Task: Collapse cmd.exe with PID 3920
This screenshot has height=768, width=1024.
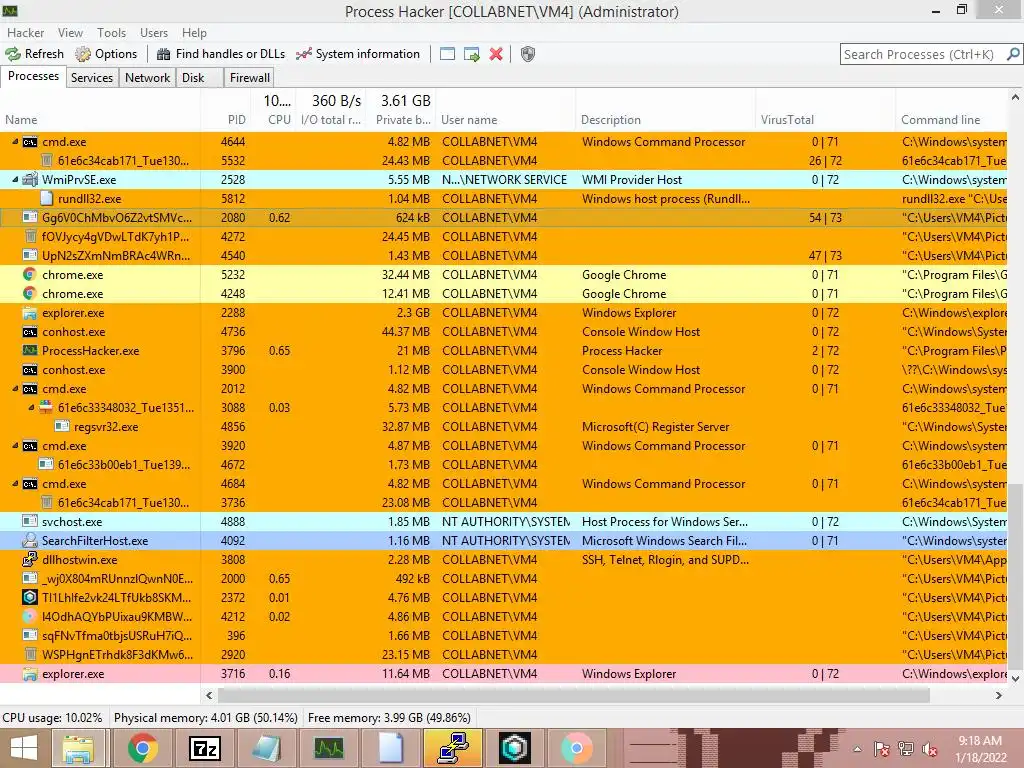Action: [x=15, y=446]
